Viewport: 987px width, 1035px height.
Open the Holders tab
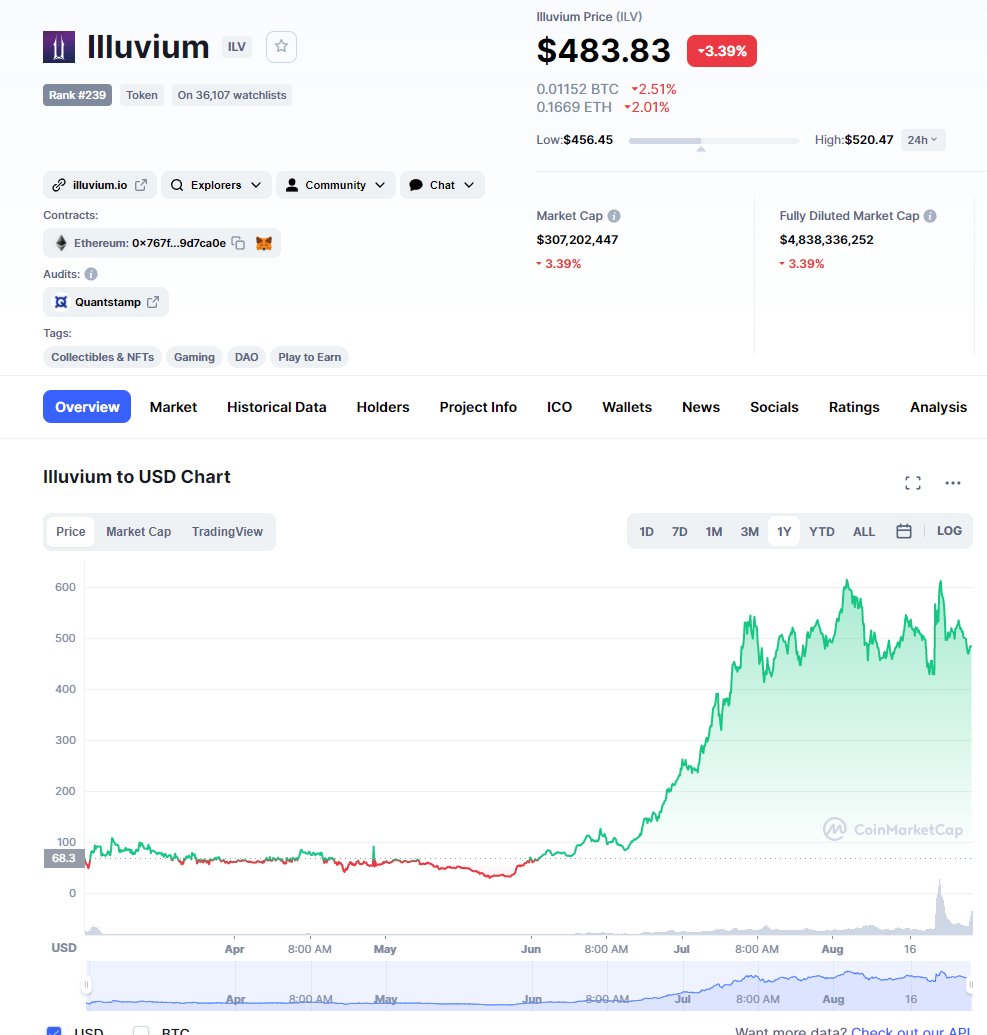coord(383,407)
